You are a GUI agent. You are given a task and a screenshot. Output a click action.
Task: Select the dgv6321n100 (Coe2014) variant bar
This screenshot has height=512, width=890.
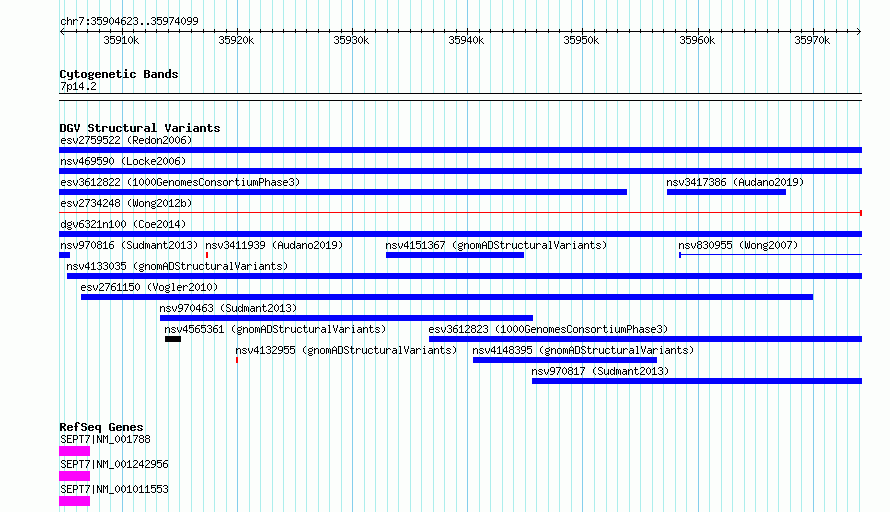coord(460,234)
